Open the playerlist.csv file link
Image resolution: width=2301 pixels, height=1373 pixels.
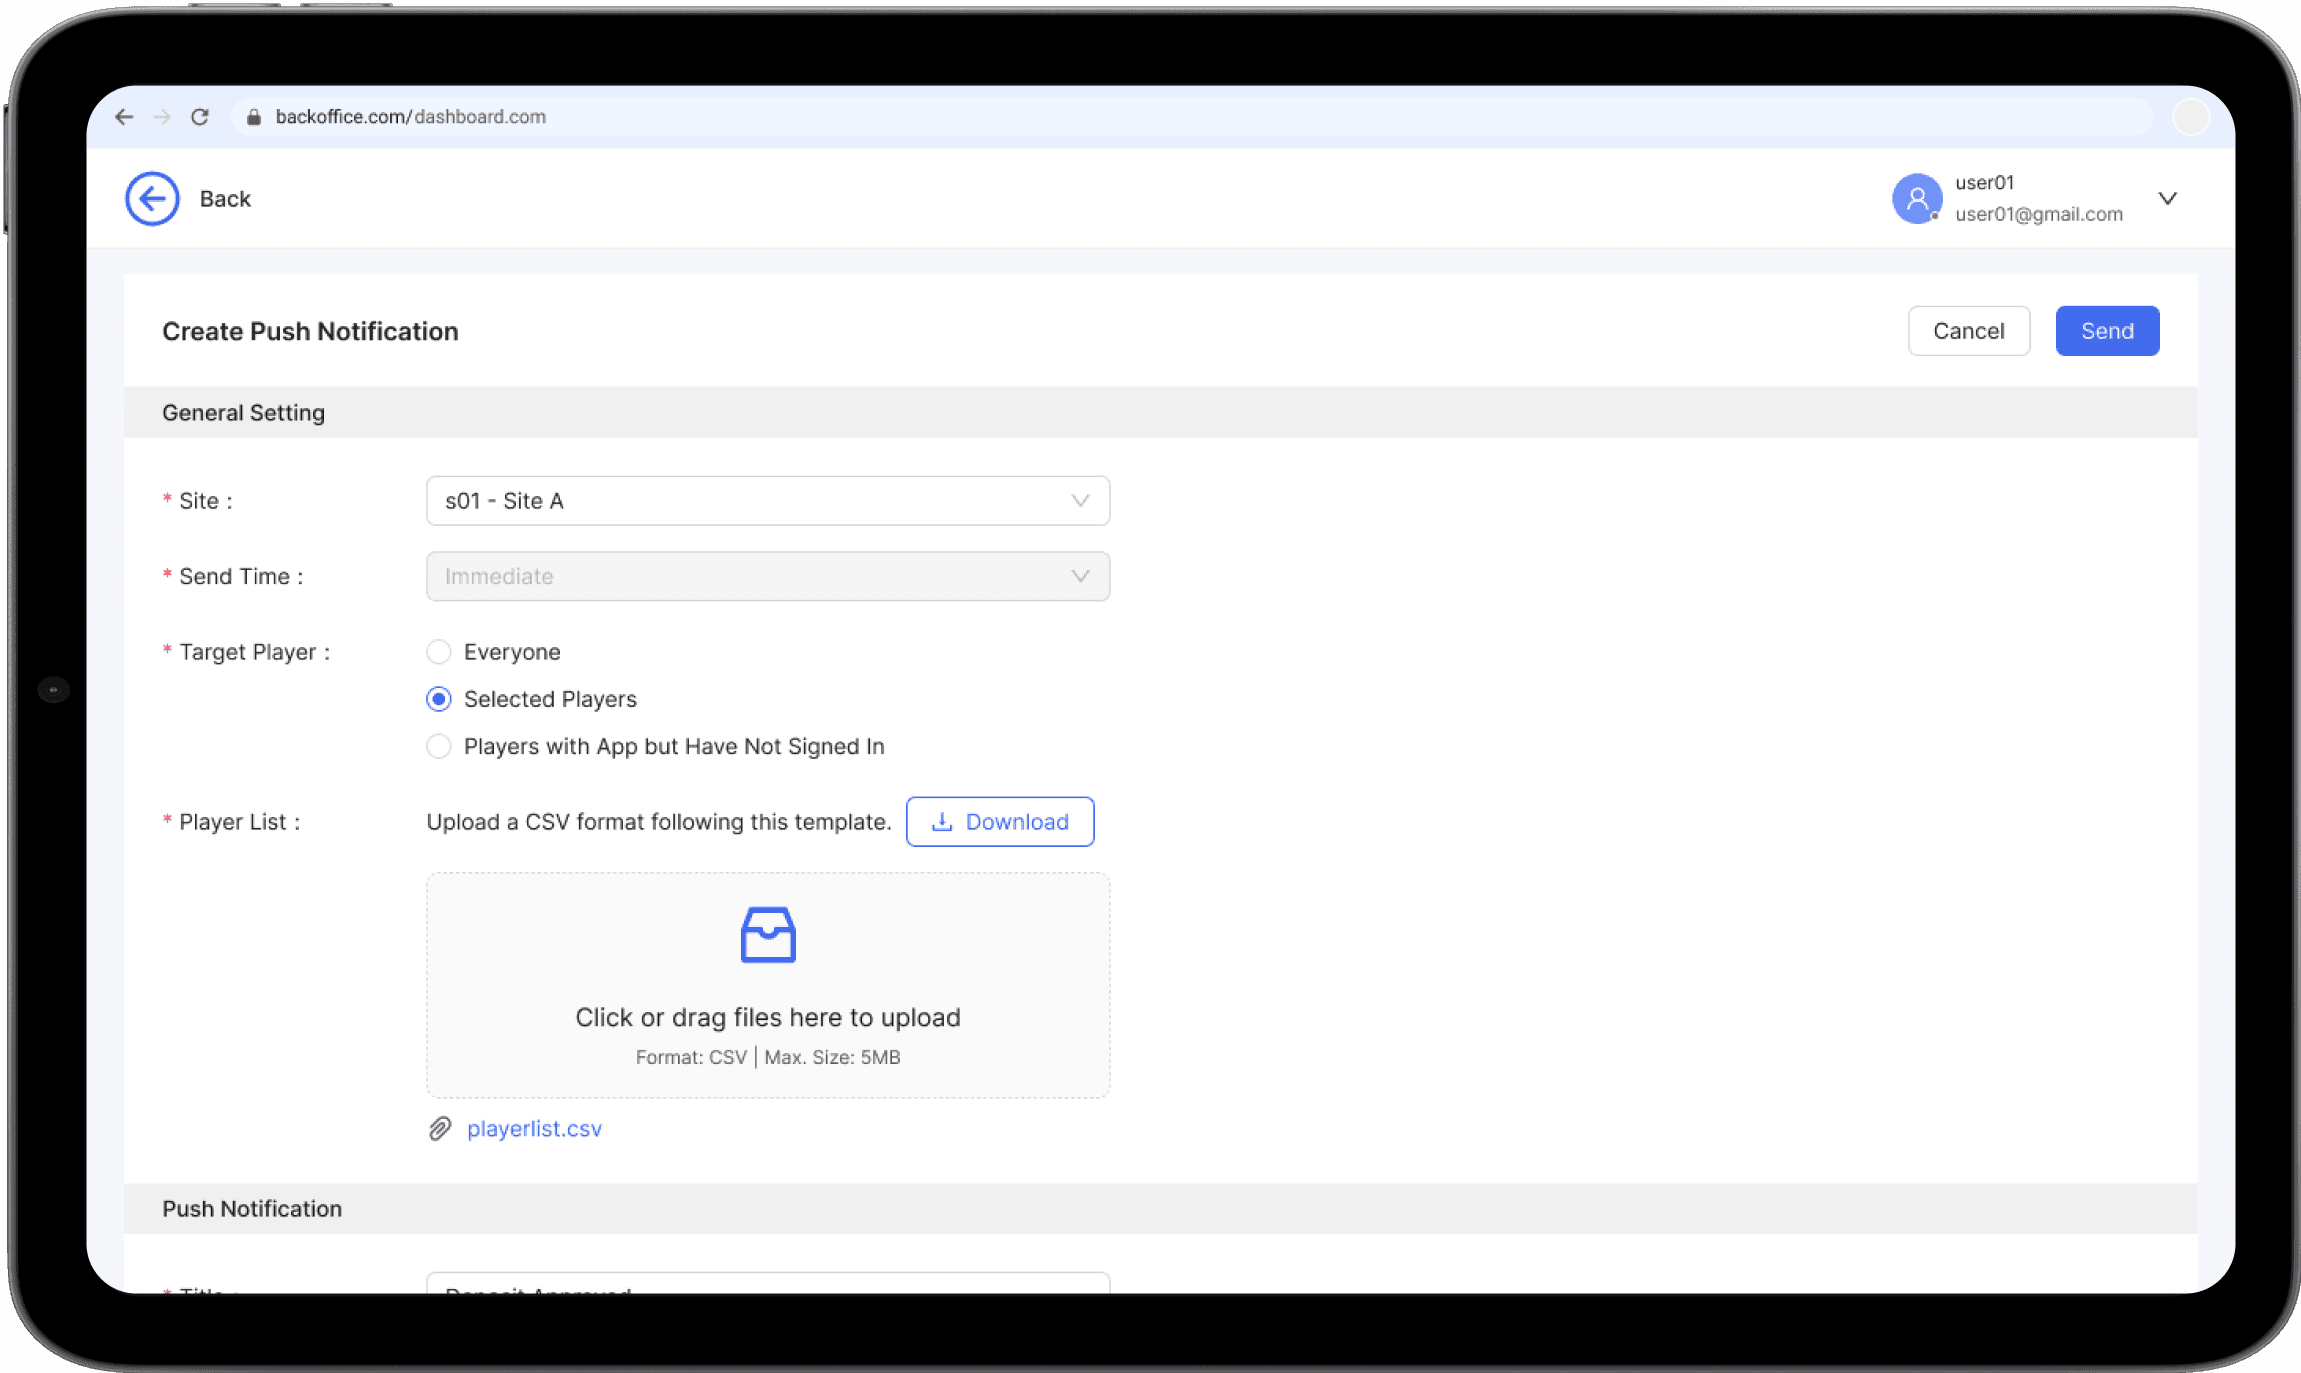pos(534,1129)
